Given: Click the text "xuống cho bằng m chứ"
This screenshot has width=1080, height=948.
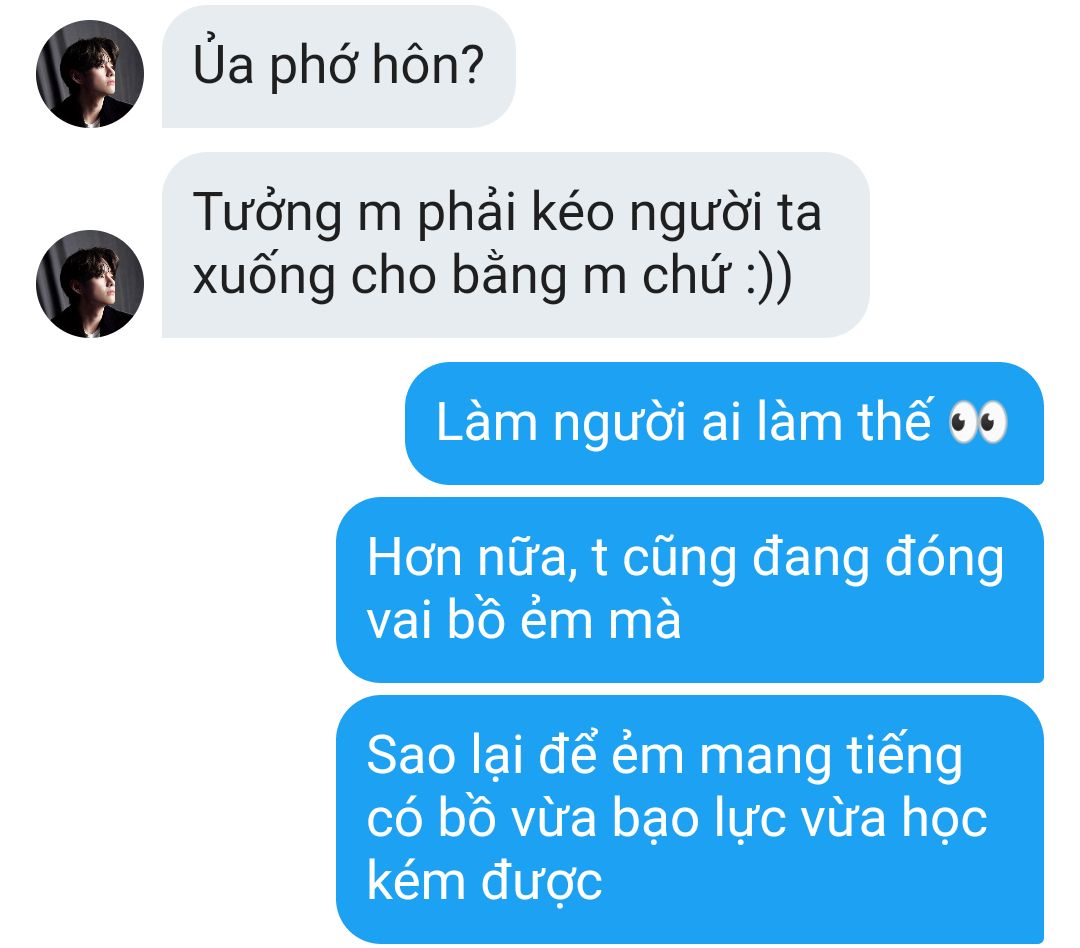Looking at the screenshot, I should tap(460, 276).
